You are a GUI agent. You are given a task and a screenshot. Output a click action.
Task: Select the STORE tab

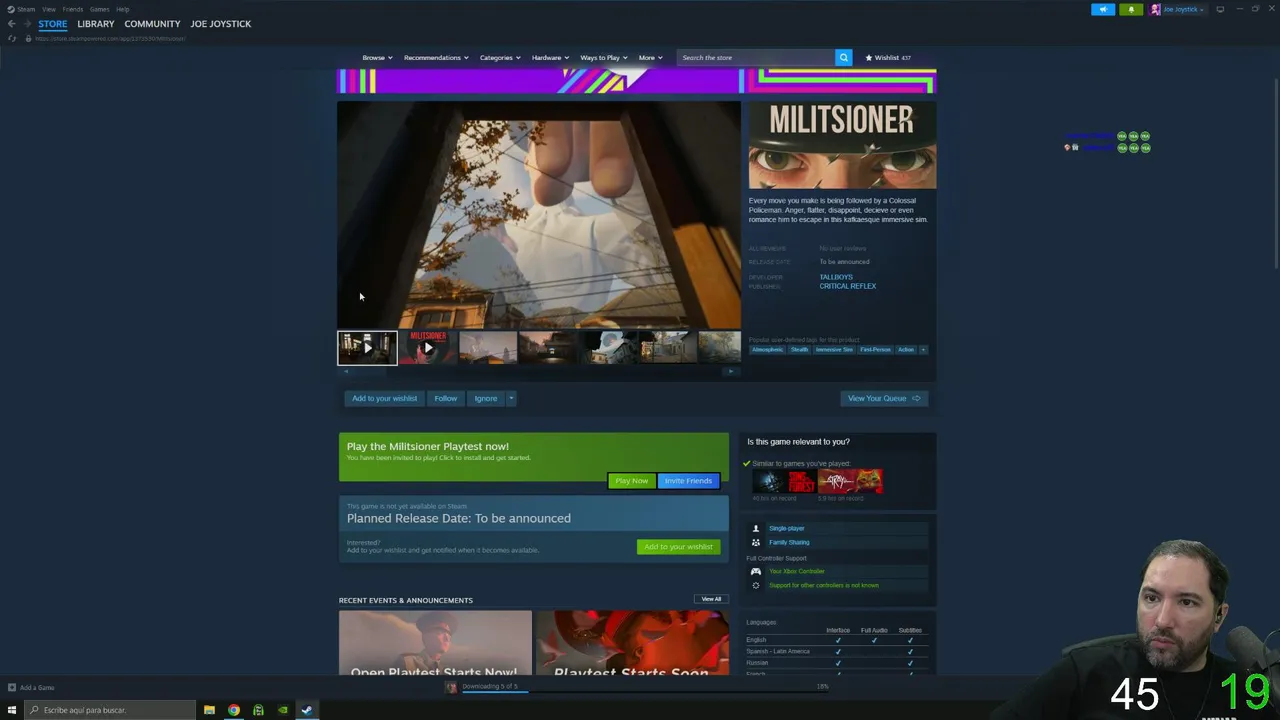coord(52,24)
